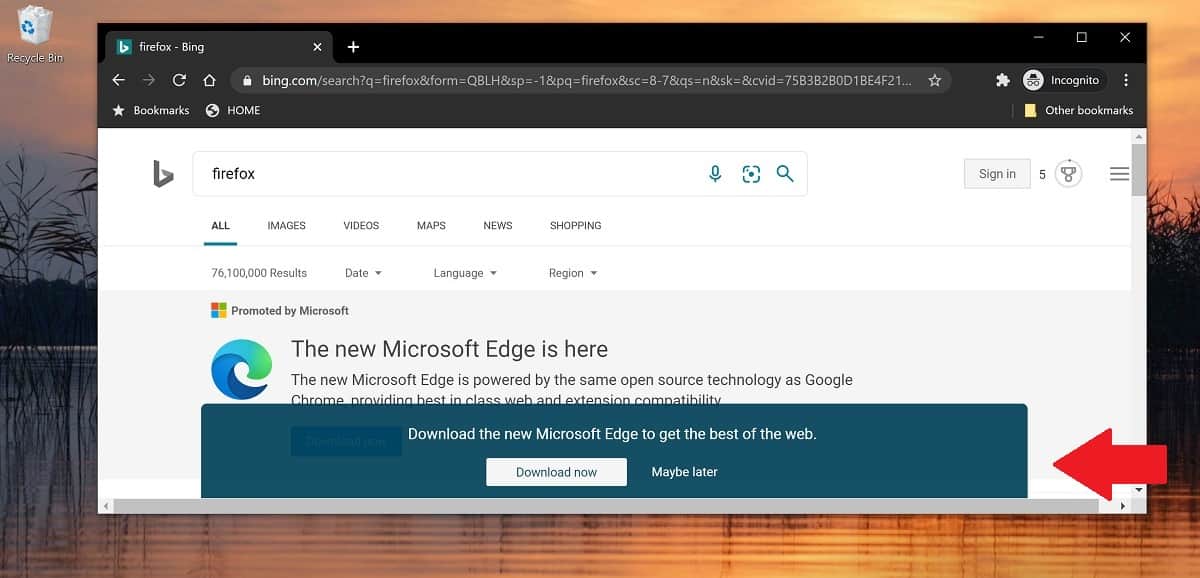
Task: Bookmark this page with the star icon
Action: point(934,80)
